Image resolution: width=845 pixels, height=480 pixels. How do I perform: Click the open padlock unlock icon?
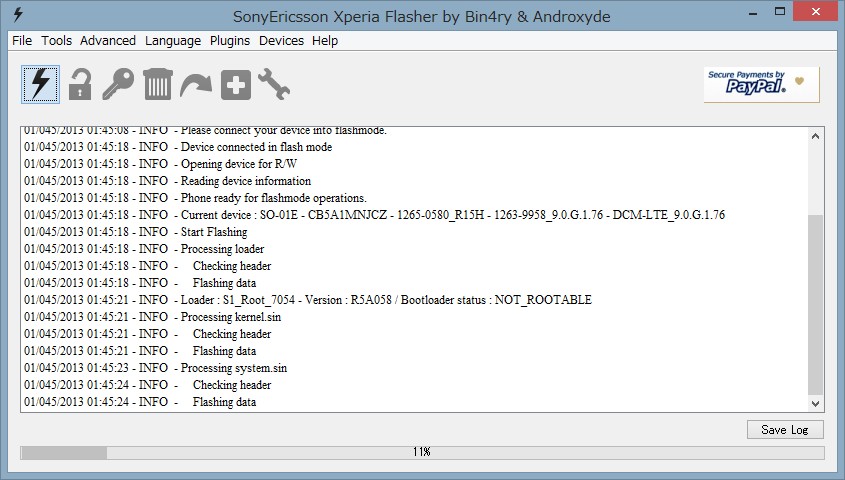(x=80, y=84)
